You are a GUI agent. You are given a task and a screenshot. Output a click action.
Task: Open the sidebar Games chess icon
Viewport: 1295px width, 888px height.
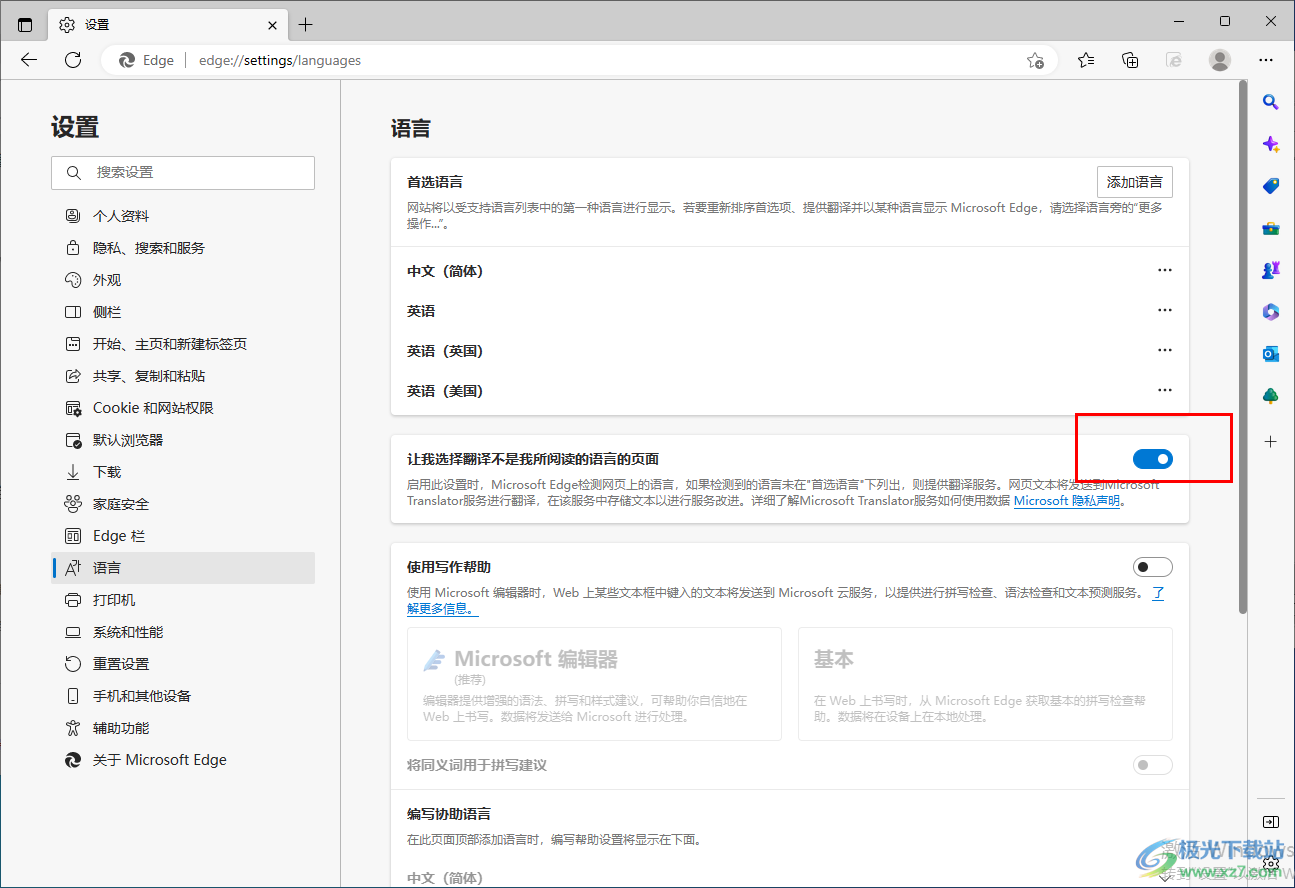(x=1271, y=270)
